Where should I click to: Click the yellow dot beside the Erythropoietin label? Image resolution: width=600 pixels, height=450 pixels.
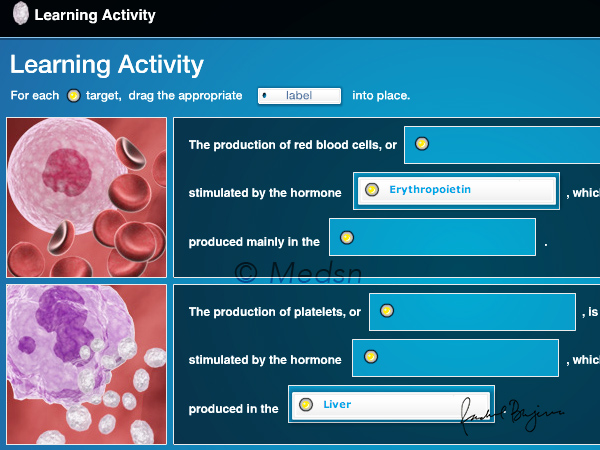point(371,189)
